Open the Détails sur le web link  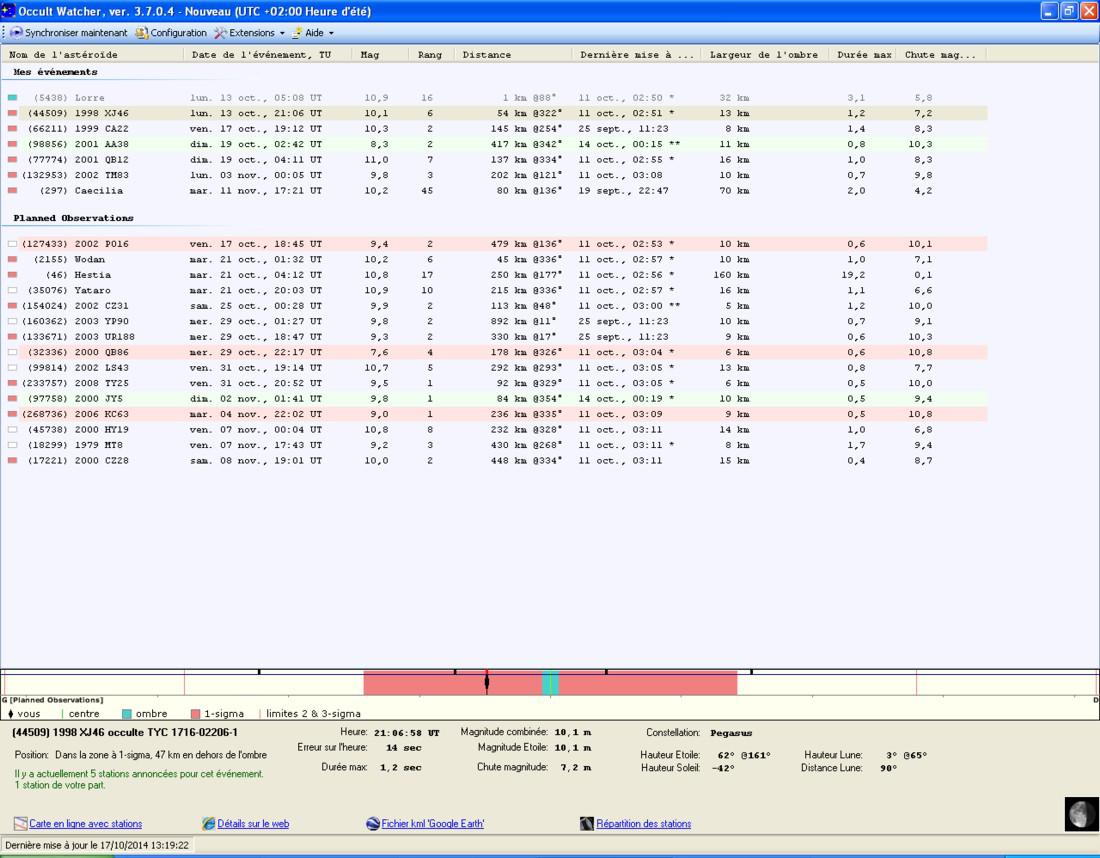click(253, 824)
